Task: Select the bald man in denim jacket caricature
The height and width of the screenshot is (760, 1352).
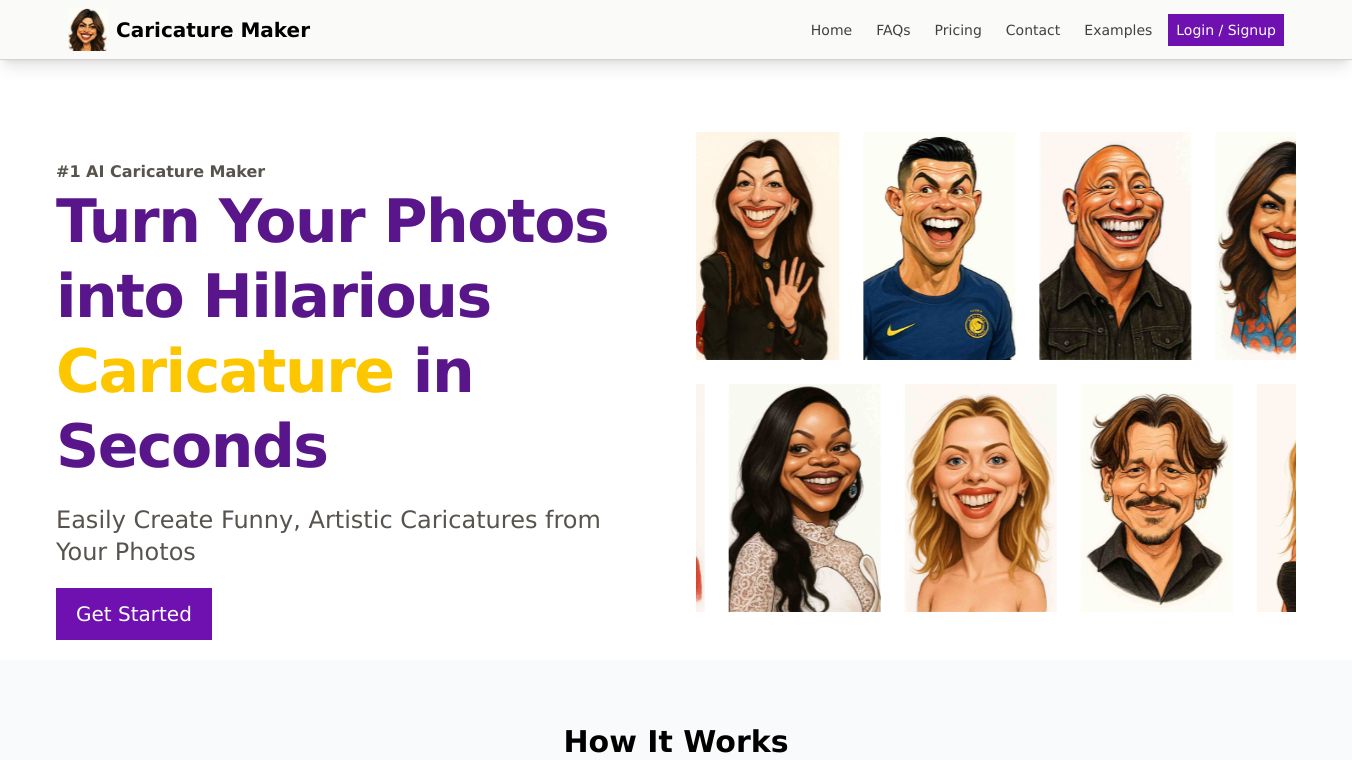Action: point(1115,246)
